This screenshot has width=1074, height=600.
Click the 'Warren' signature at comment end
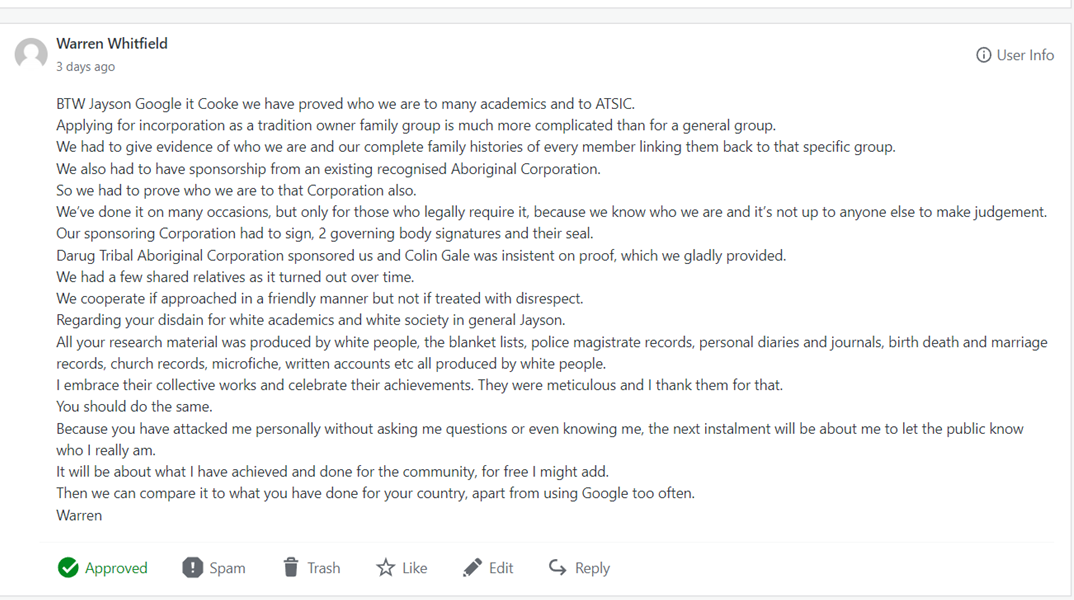pyautogui.click(x=79, y=515)
